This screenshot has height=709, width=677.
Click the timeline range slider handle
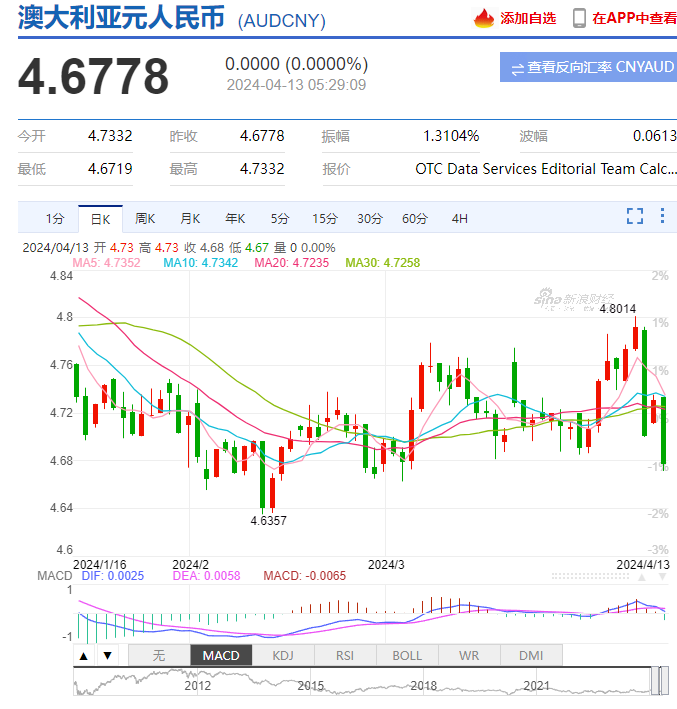pyautogui.click(x=660, y=680)
